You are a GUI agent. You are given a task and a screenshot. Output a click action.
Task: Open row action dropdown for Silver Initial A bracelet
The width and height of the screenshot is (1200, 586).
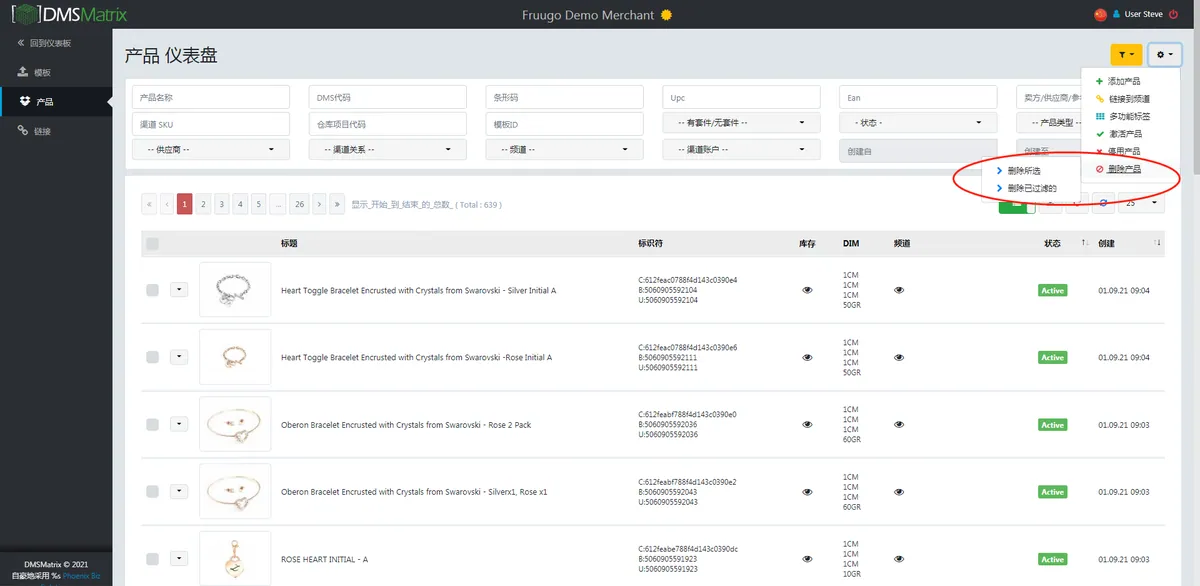pos(179,289)
